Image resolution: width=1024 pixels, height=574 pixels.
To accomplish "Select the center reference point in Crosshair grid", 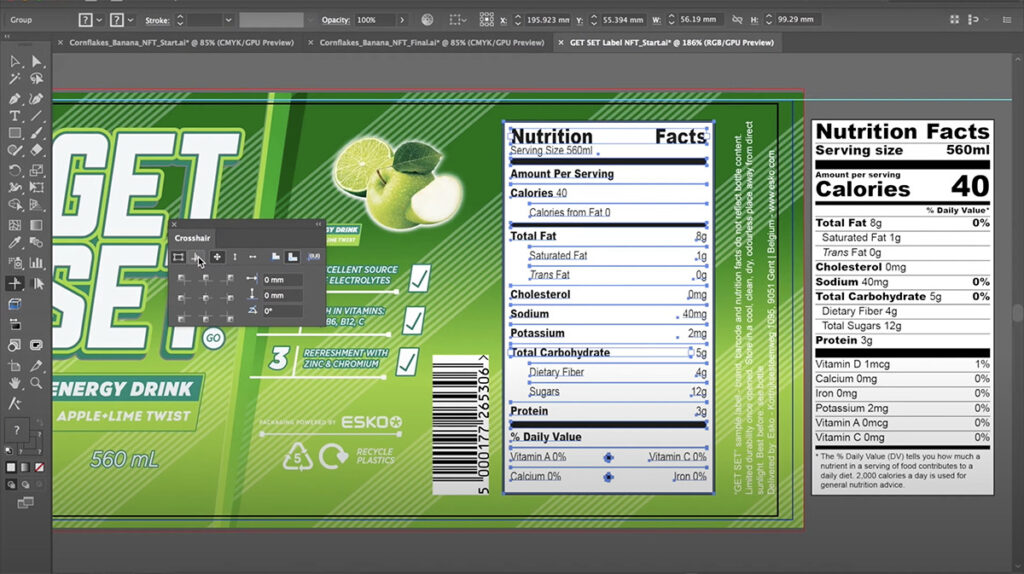I will point(206,298).
